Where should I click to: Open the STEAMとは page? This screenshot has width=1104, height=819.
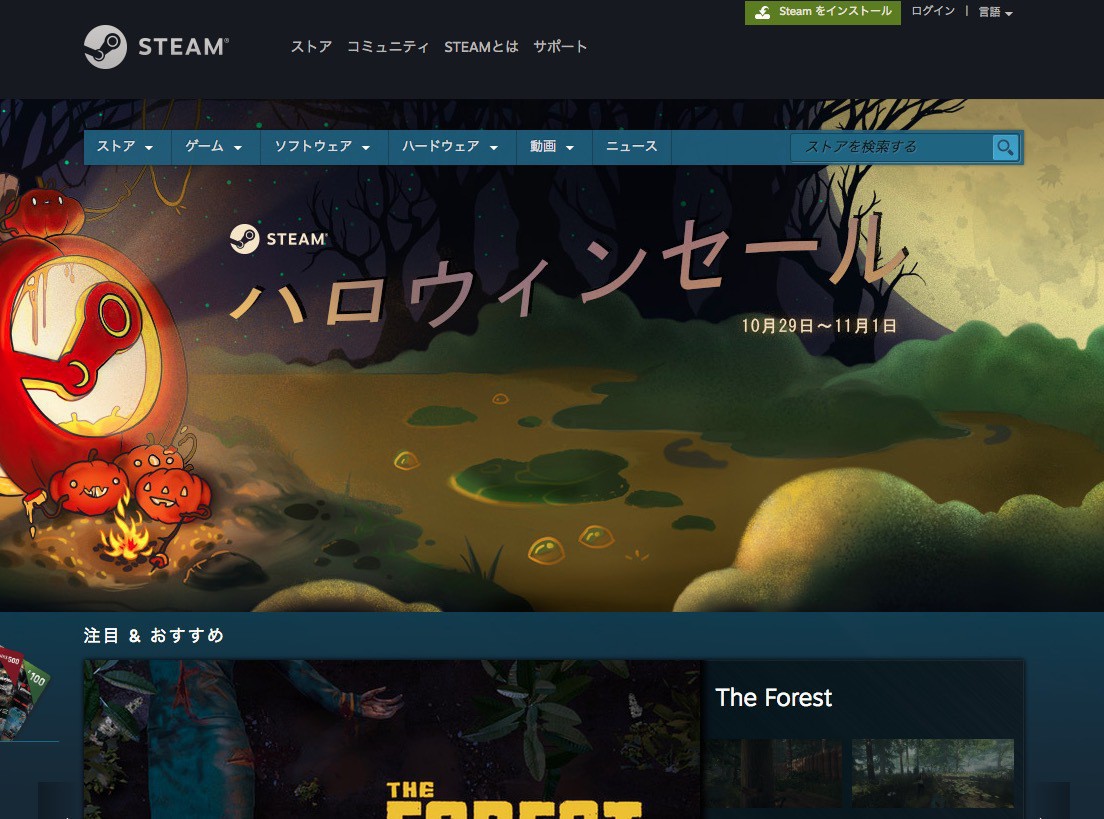coord(481,46)
